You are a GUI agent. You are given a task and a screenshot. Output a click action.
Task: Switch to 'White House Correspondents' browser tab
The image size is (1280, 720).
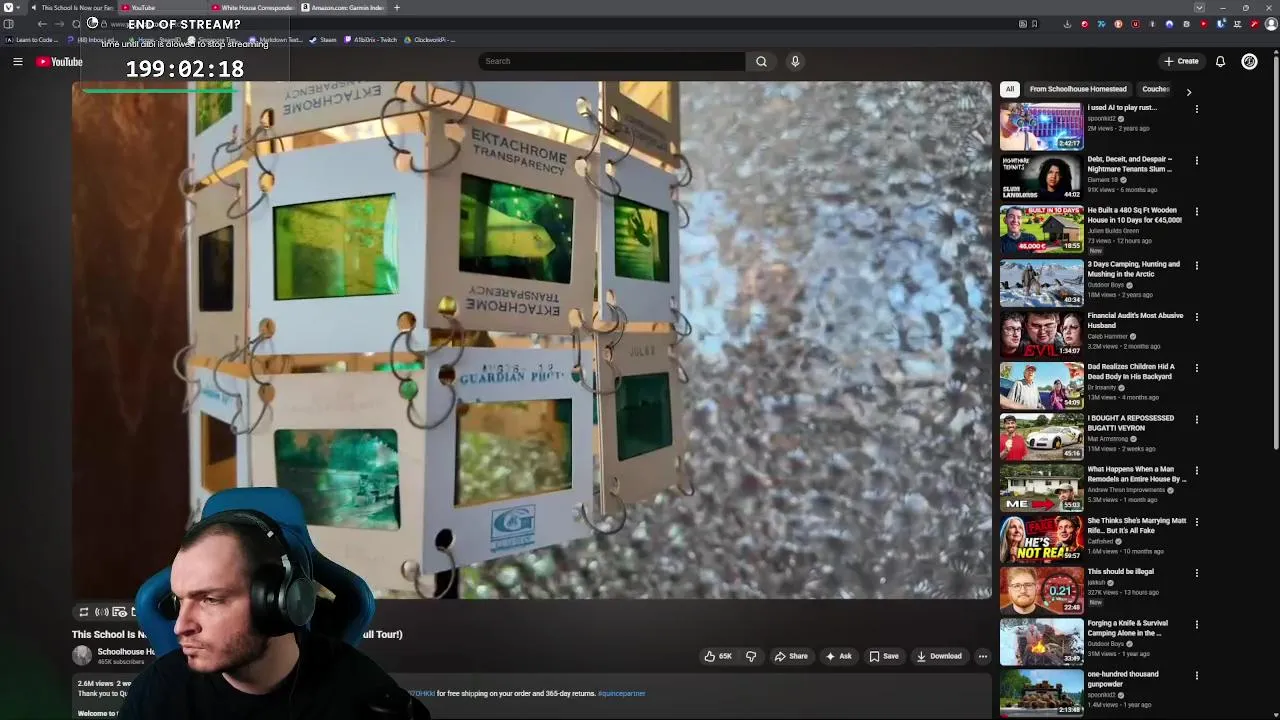coord(252,8)
